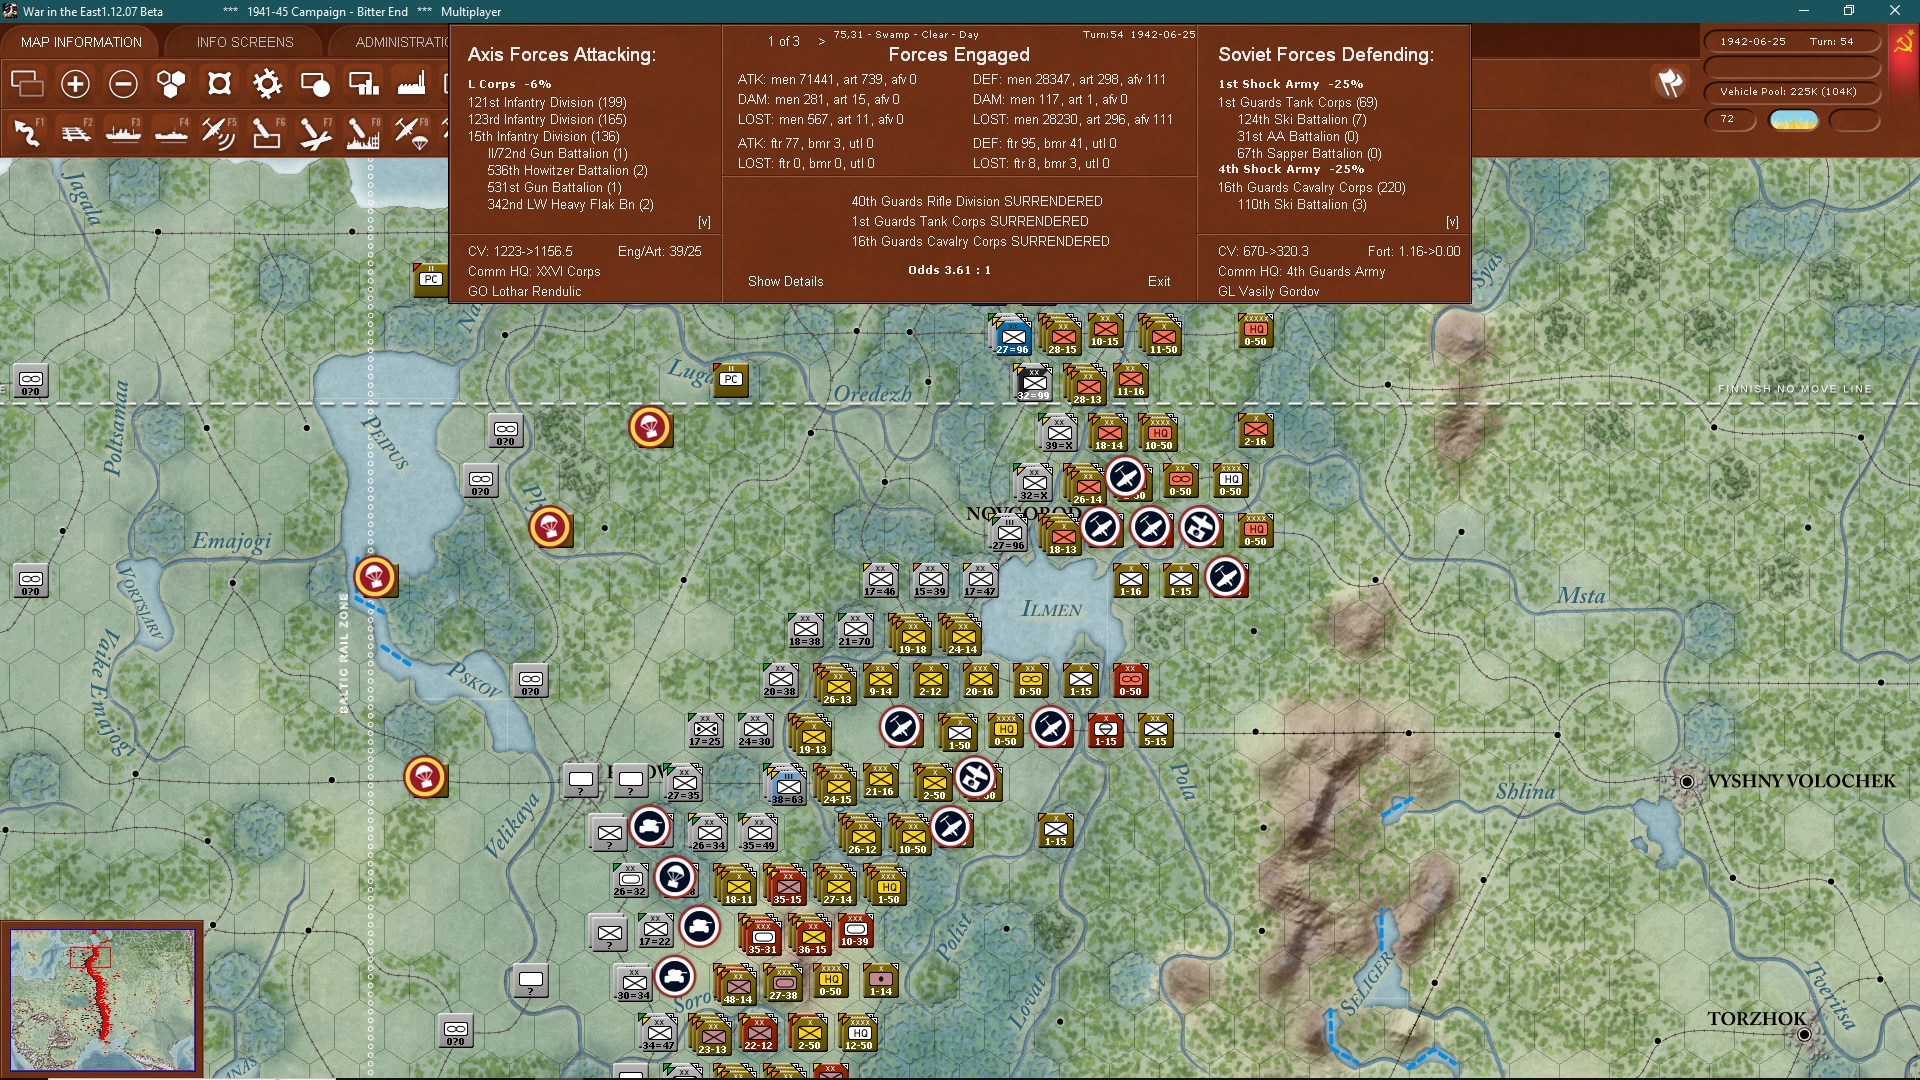Select the 5-15 Soviet unit counter

[x=1155, y=731]
